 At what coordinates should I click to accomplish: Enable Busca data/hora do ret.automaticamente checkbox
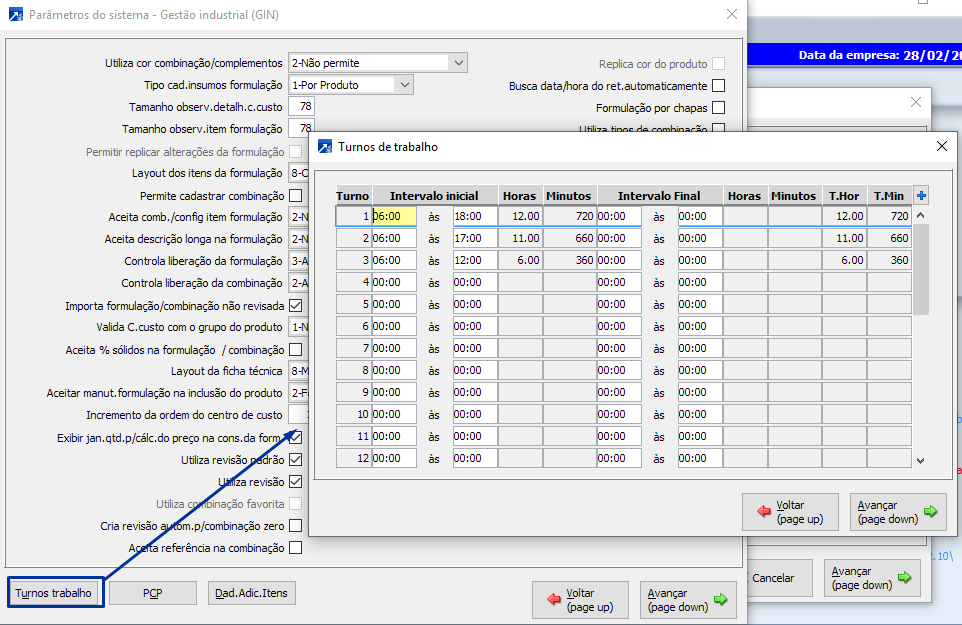(718, 86)
